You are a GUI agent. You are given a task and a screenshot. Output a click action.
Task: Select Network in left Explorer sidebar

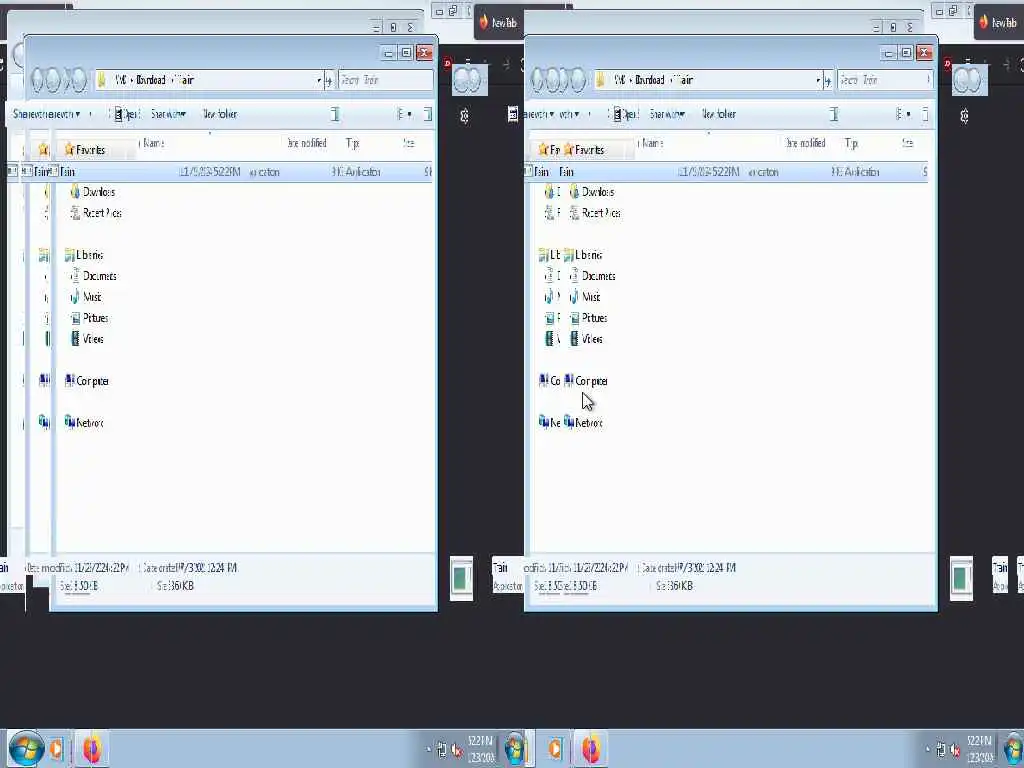pos(84,423)
